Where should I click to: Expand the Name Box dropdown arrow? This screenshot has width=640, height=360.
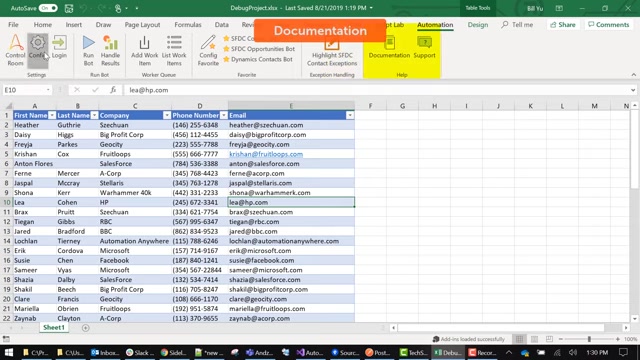[x=48, y=90]
